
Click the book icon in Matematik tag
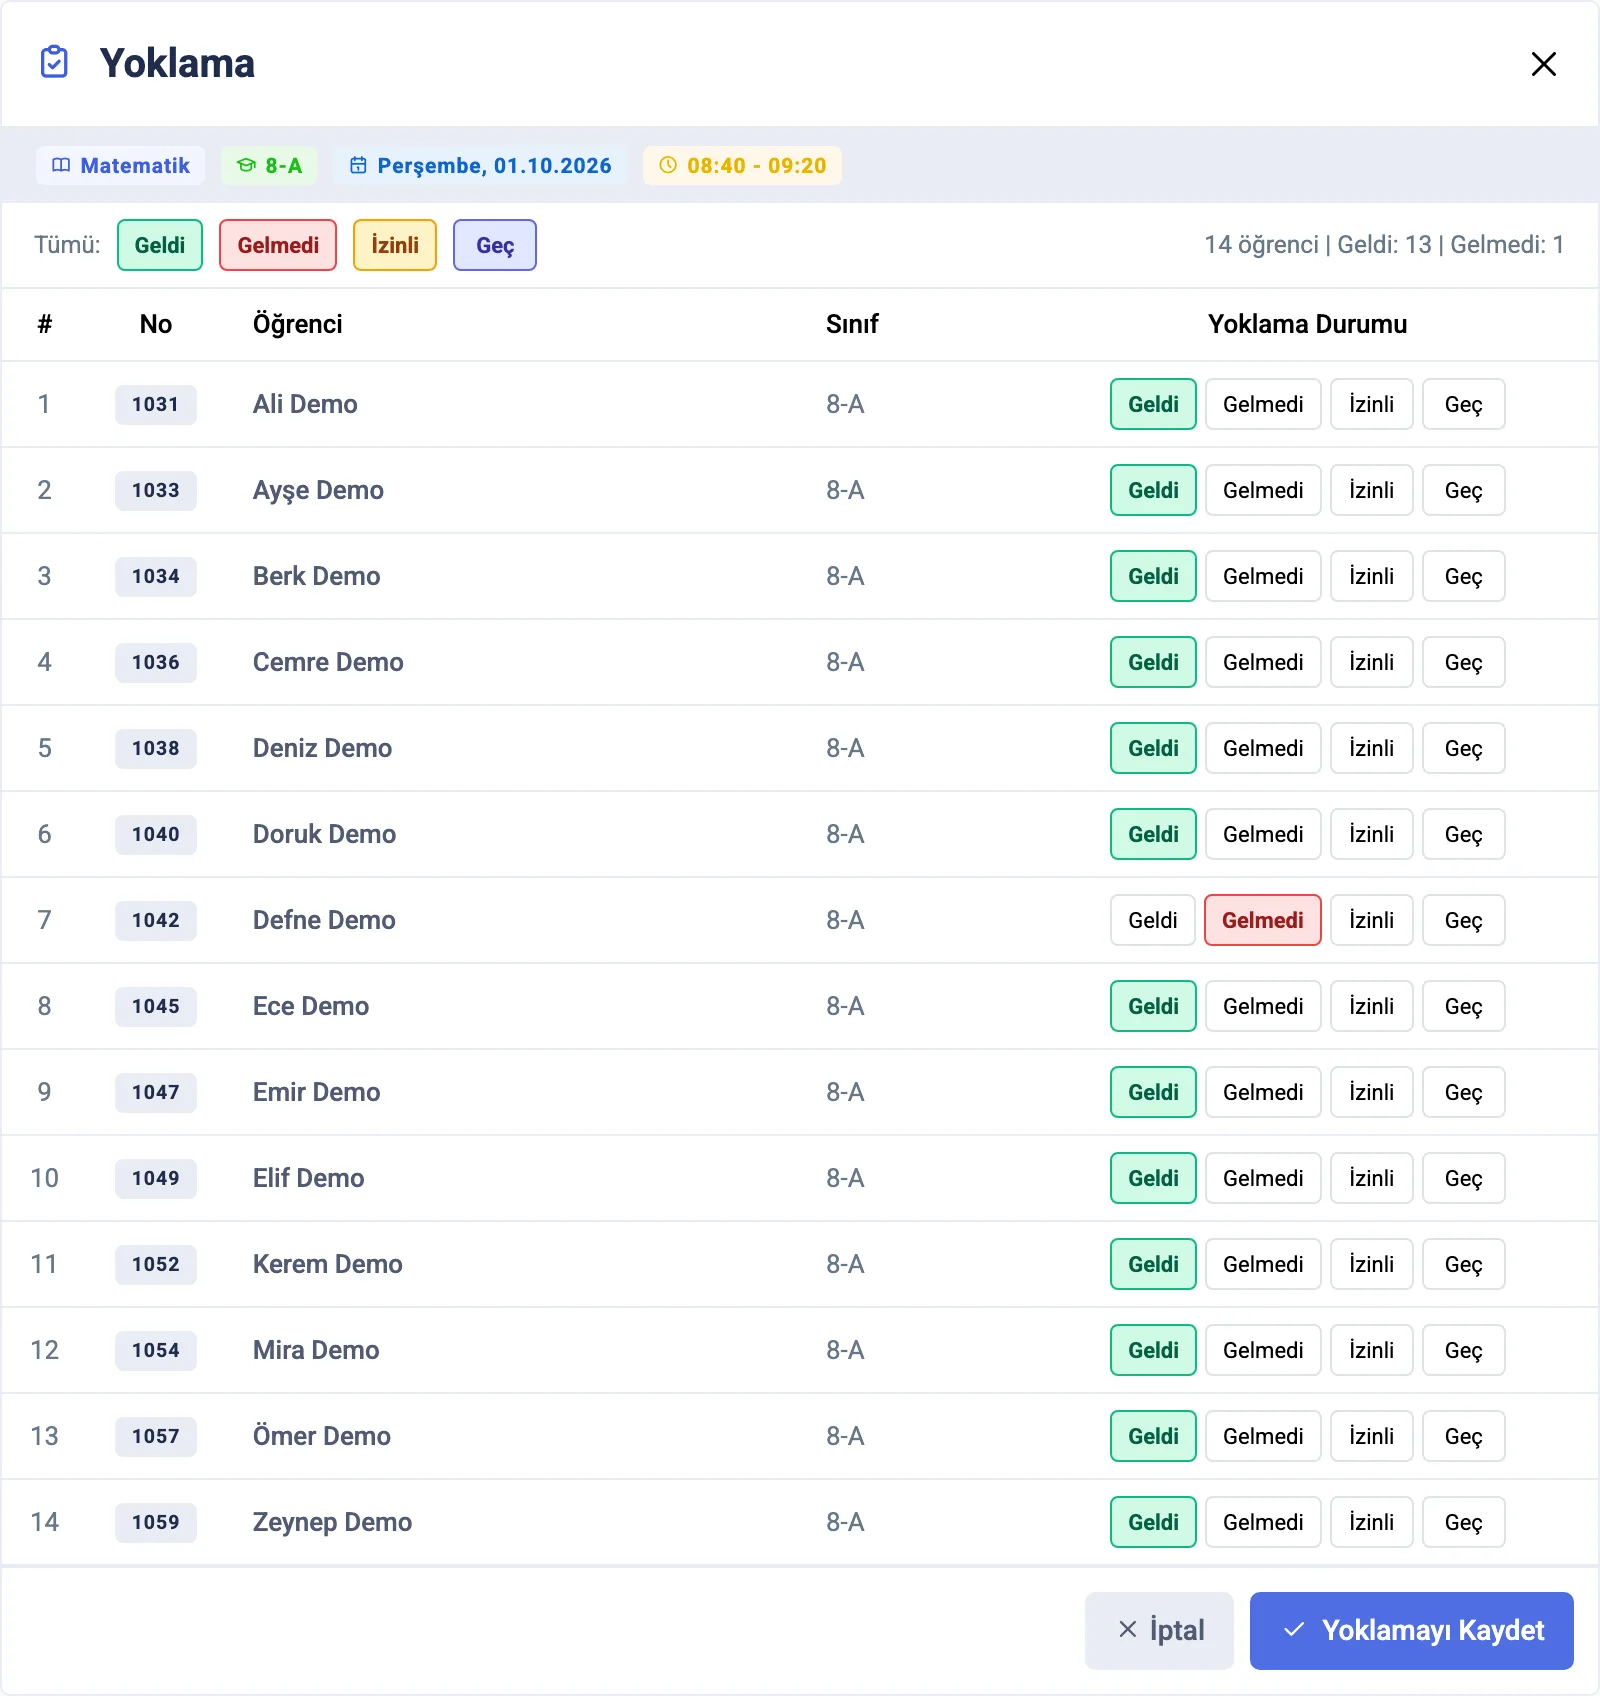coord(61,165)
